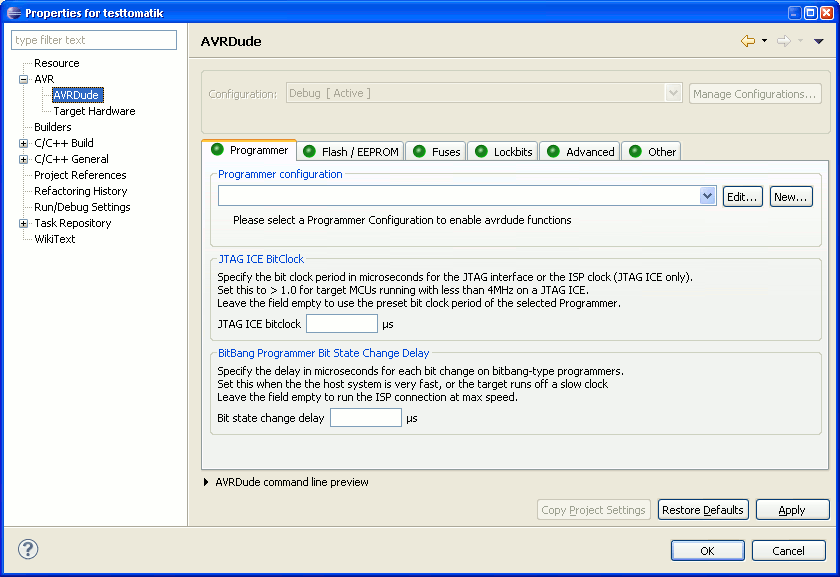Select Task Repository tree item label
Screen dimensions: 840x577
[73, 223]
